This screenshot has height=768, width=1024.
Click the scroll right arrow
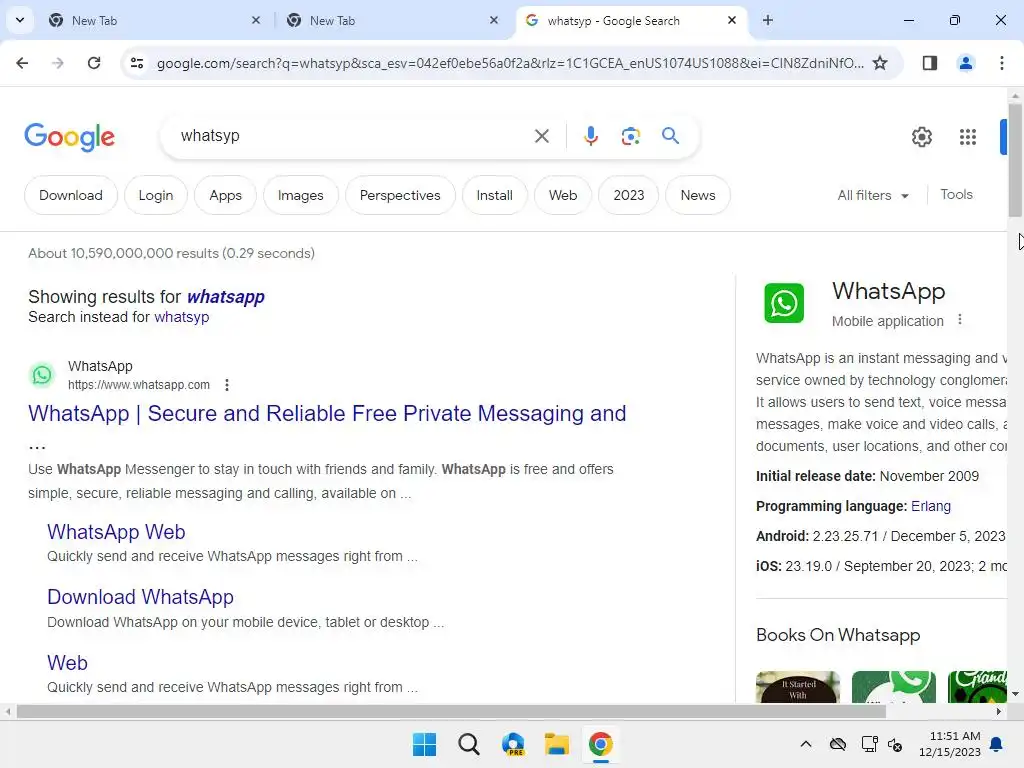pyautogui.click(x=999, y=712)
